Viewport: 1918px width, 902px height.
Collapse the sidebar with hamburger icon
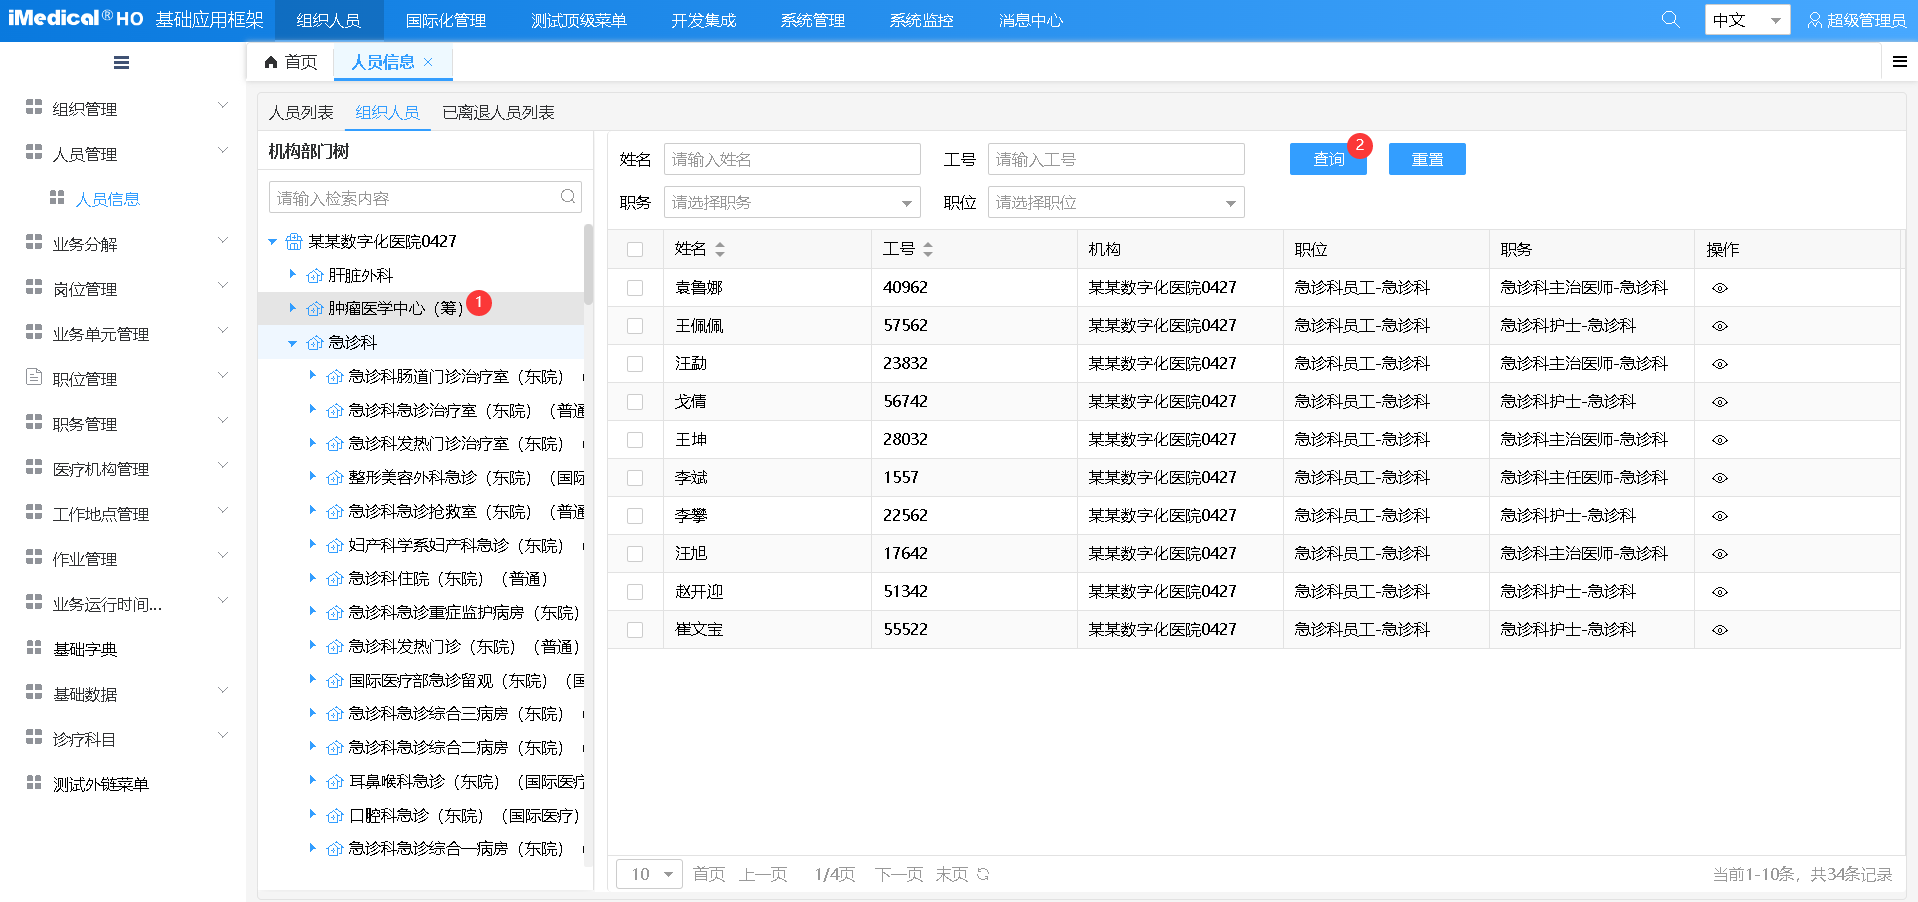click(121, 63)
